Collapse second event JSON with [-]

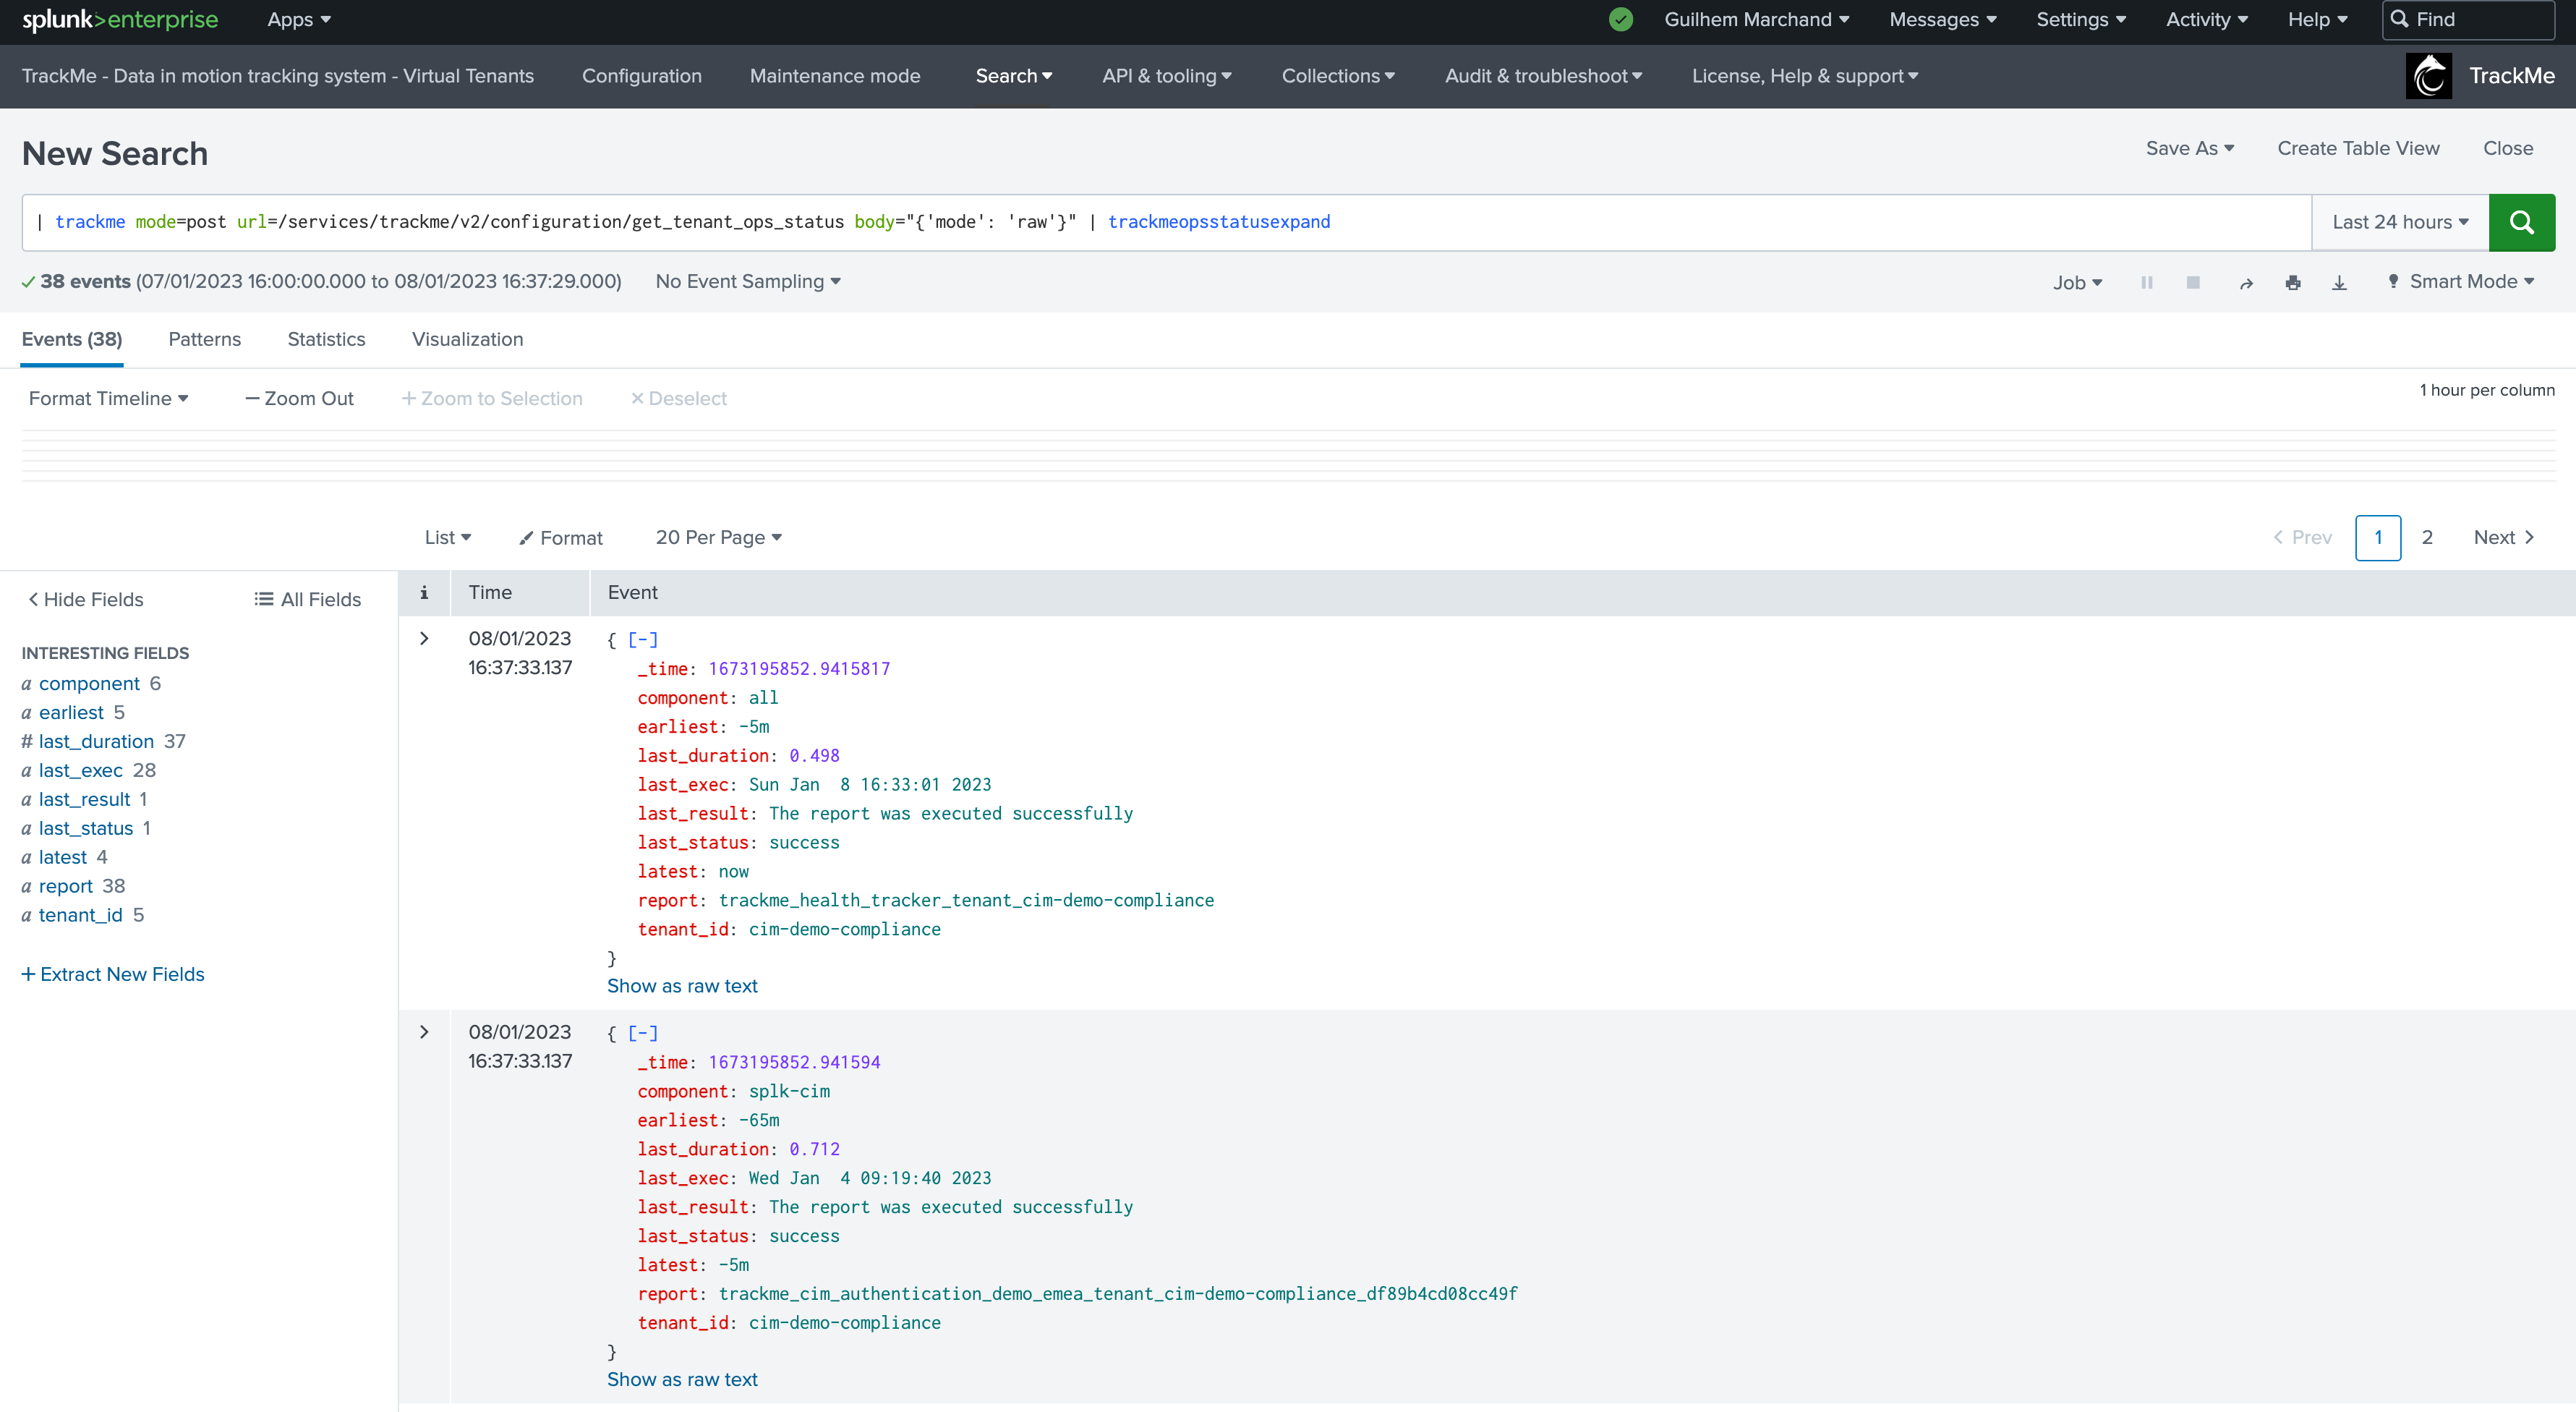point(643,1033)
